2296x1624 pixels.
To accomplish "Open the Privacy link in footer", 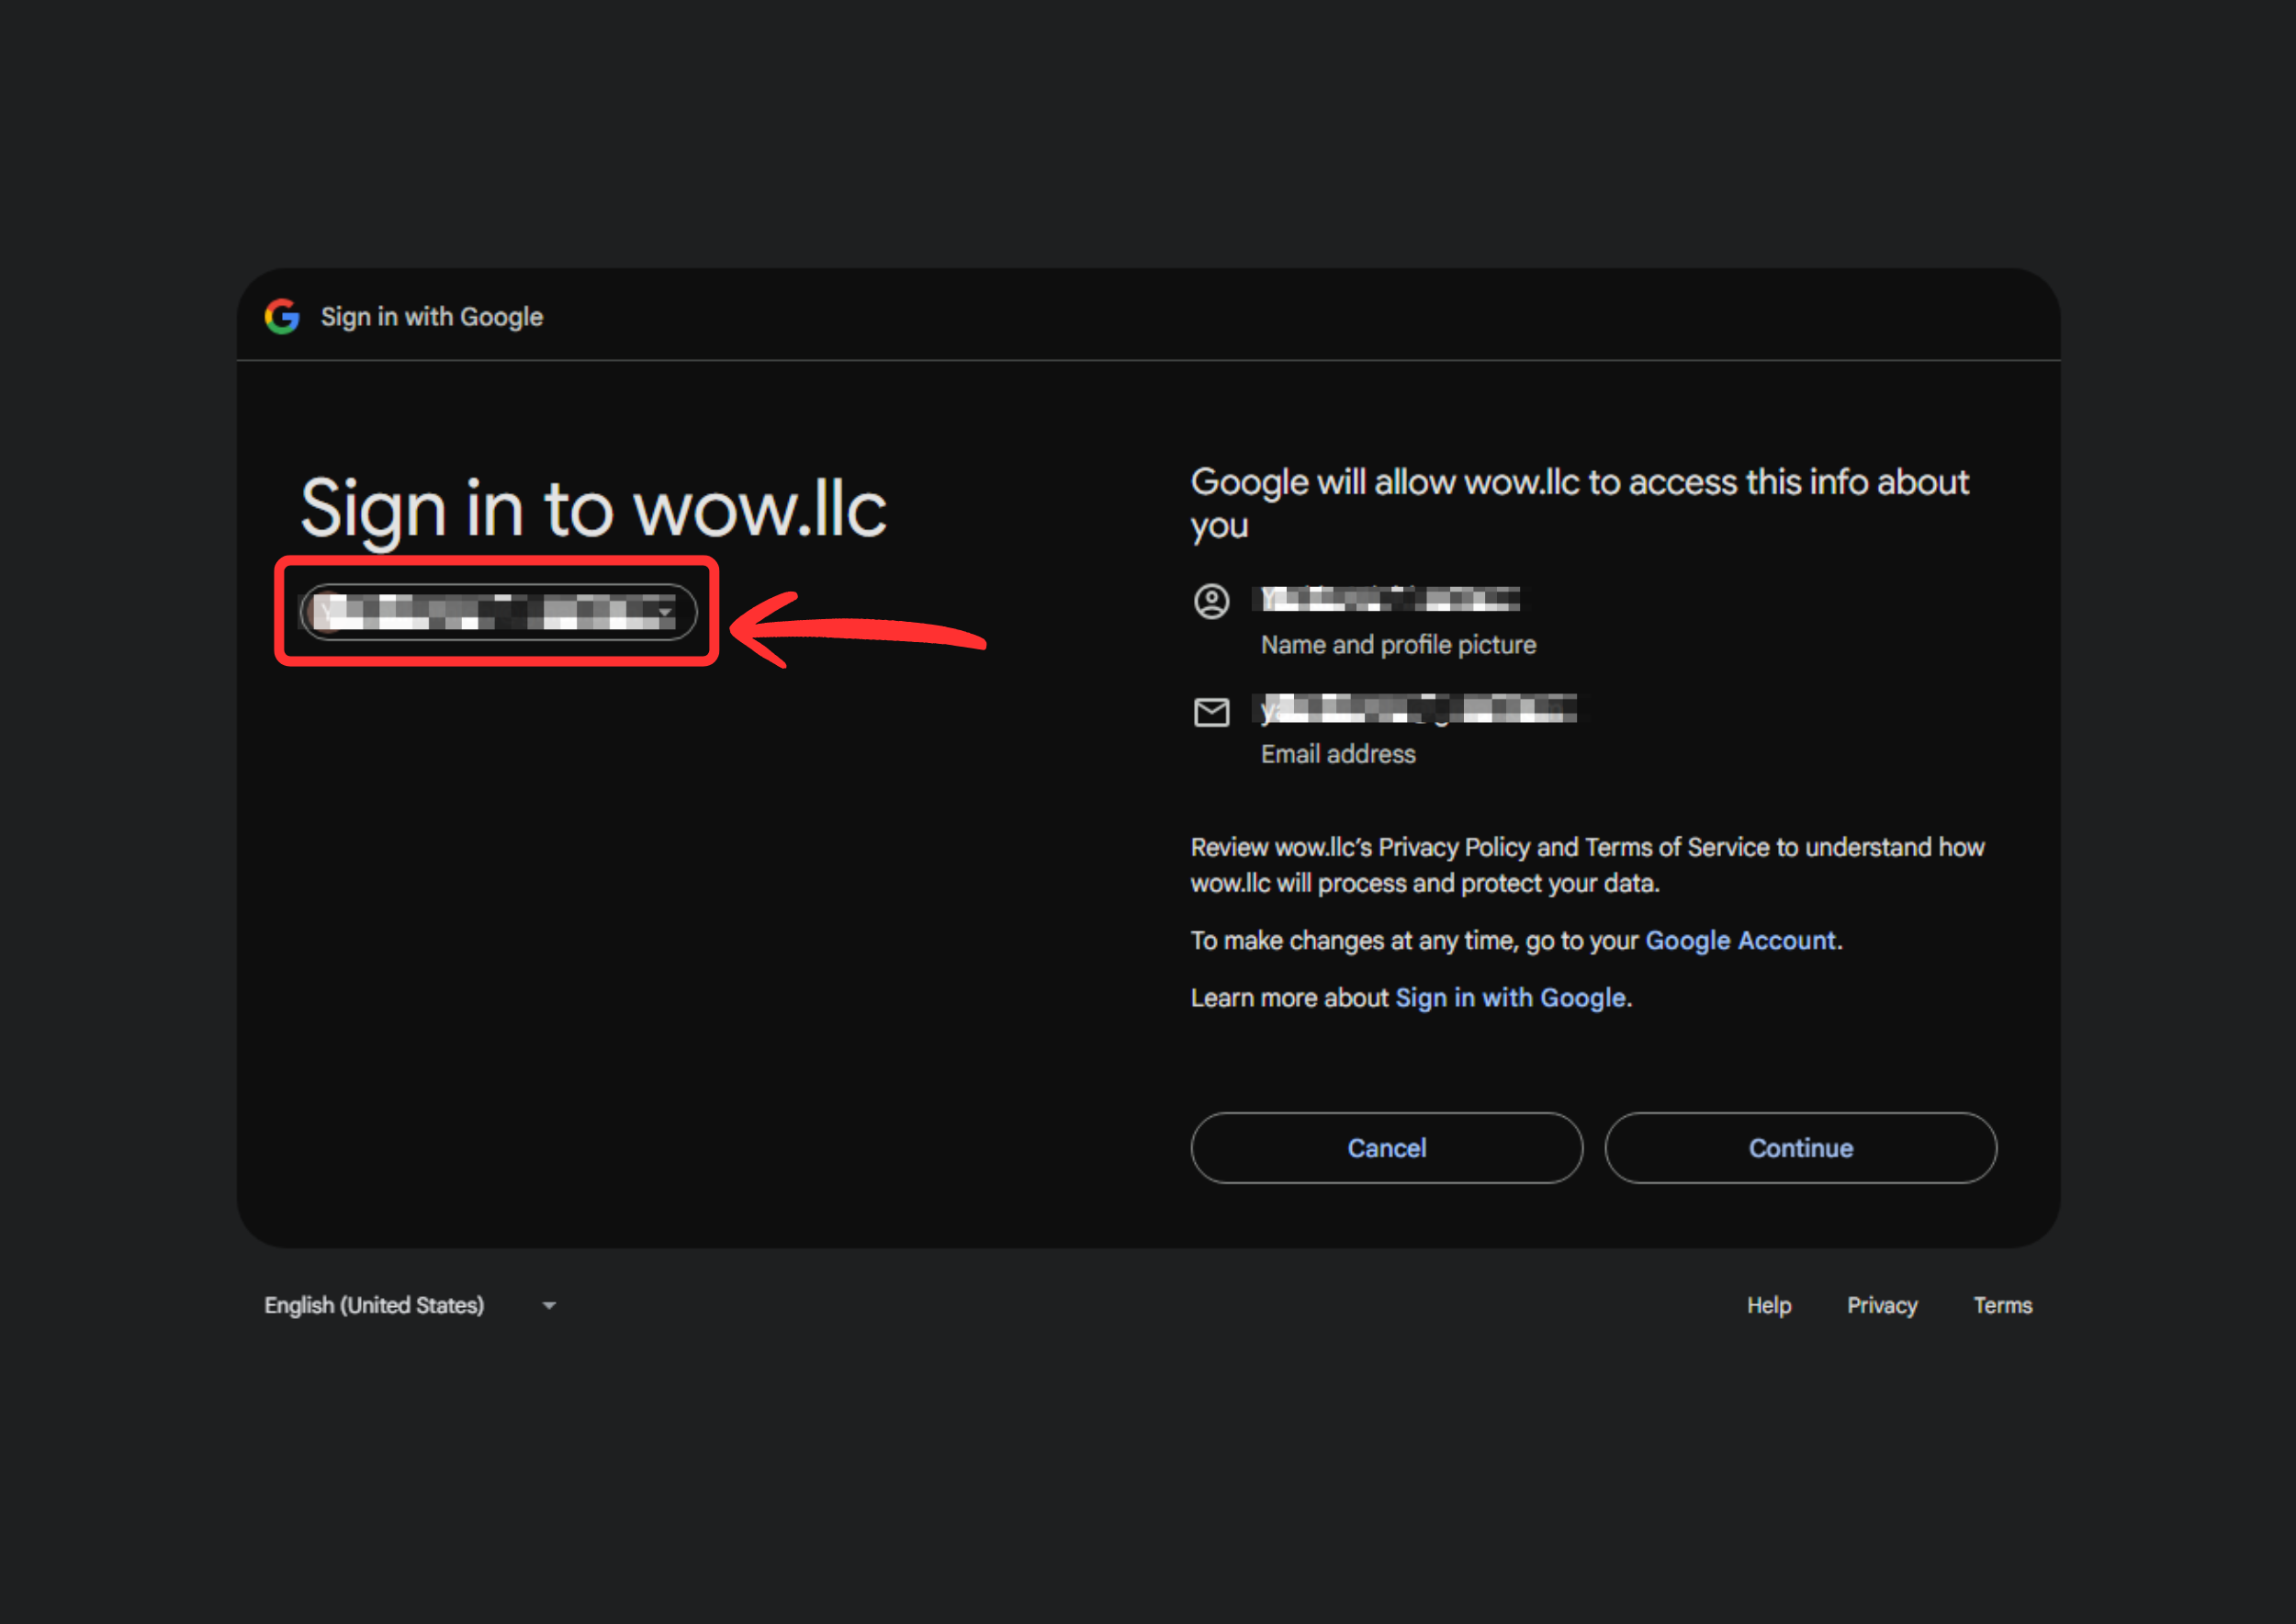I will (1882, 1305).
